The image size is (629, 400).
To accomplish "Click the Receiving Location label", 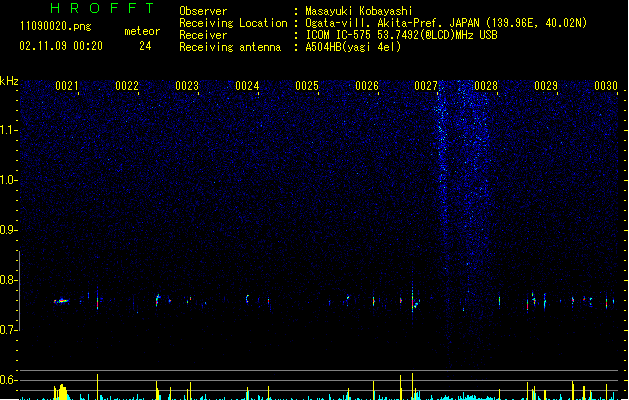I will (x=233, y=23).
